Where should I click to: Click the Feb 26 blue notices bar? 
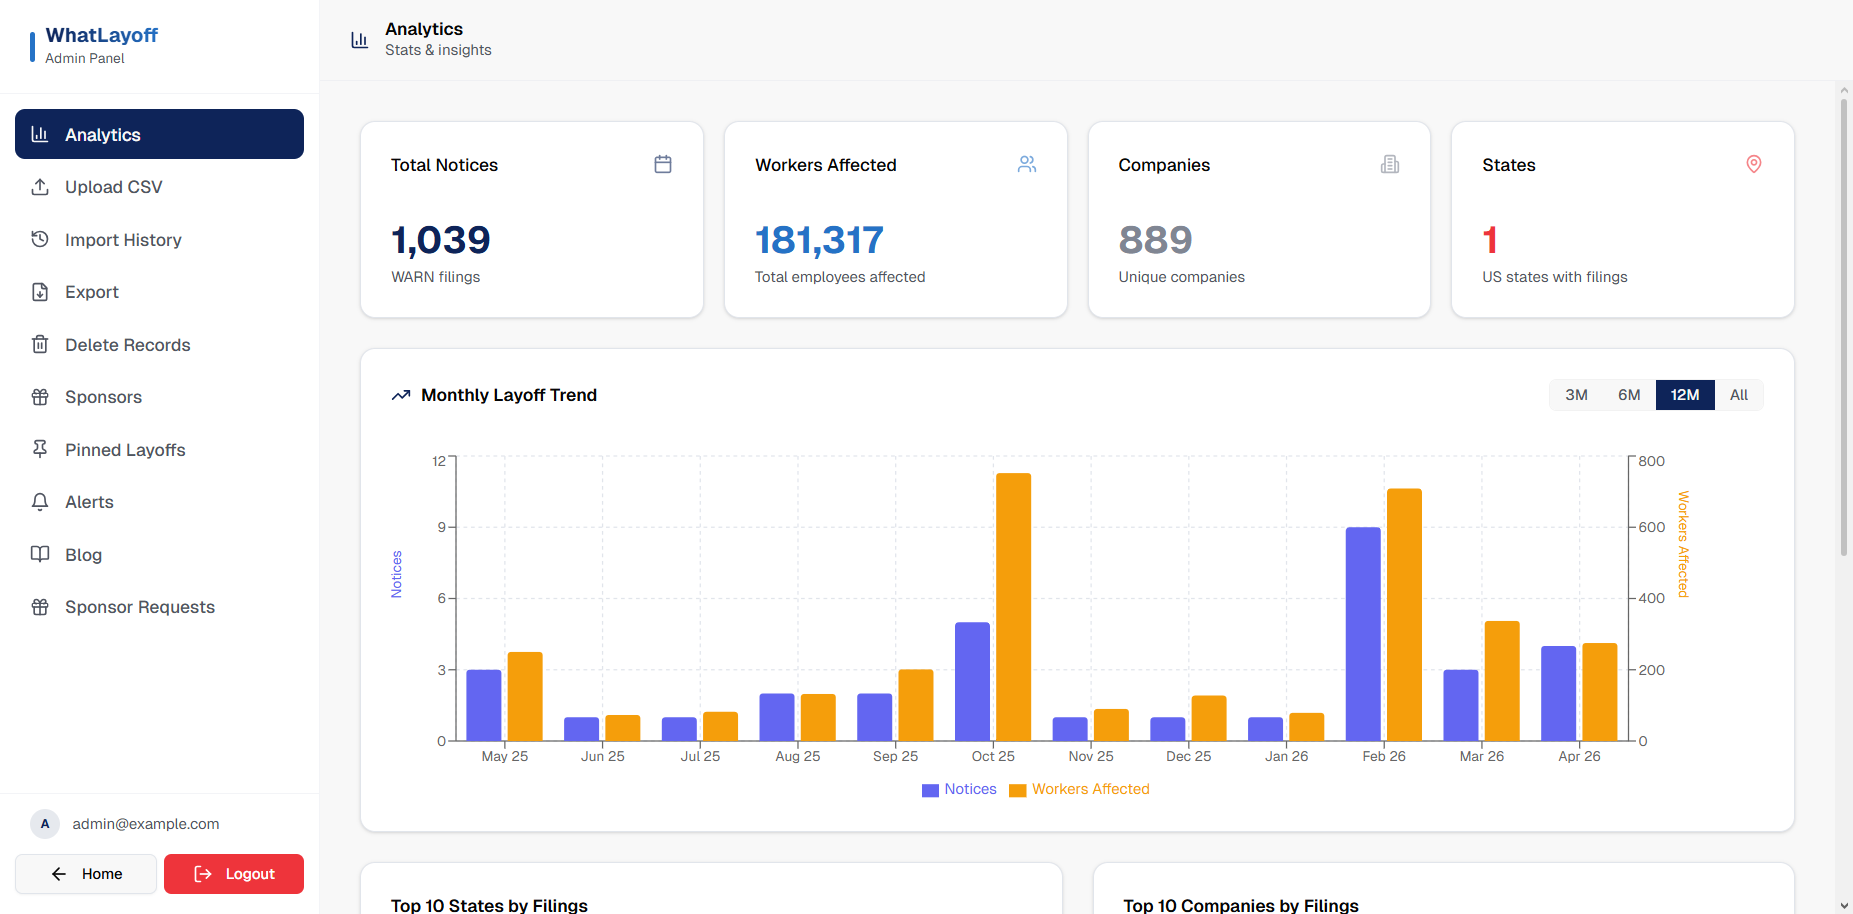tap(1363, 634)
